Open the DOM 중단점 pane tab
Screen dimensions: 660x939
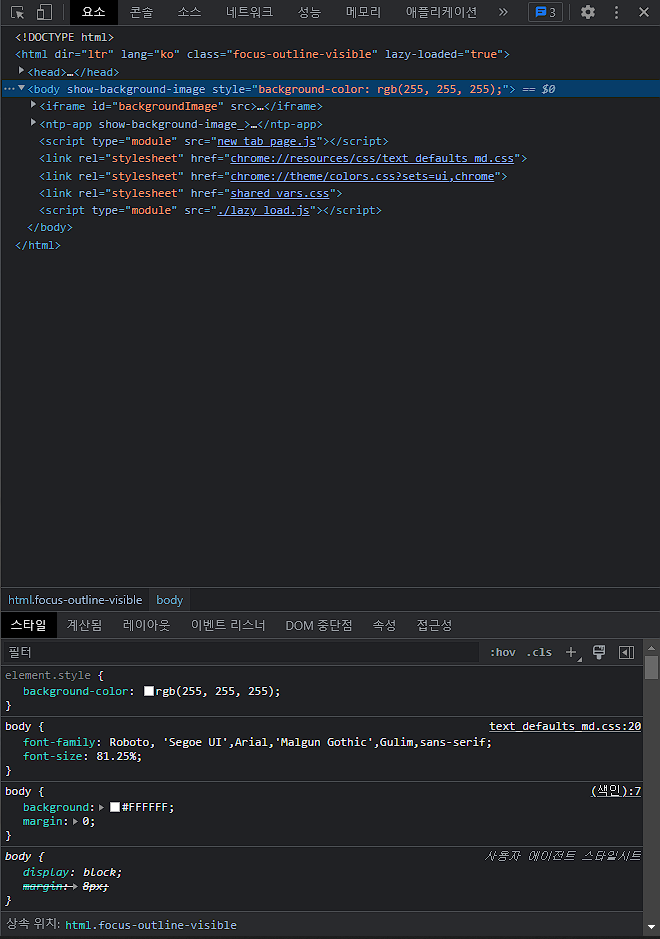[x=319, y=625]
